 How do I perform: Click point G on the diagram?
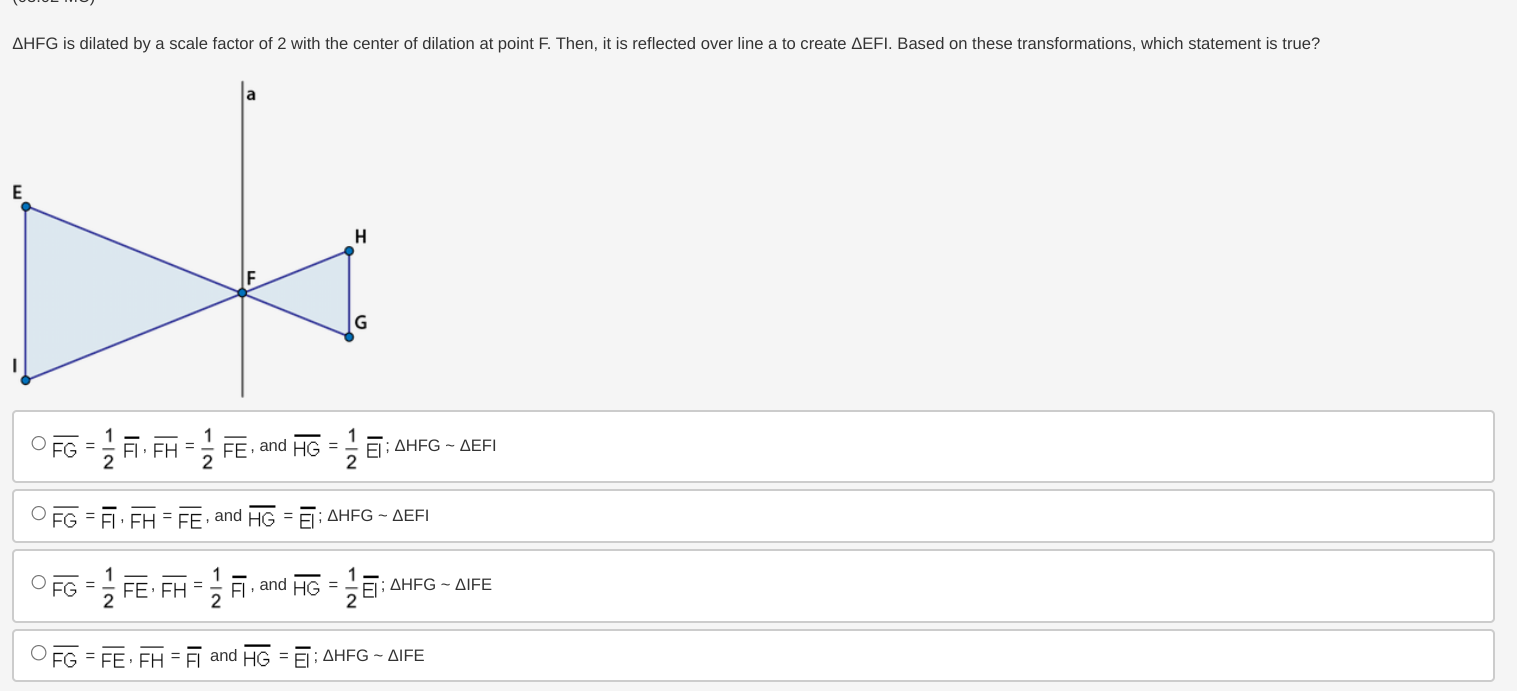tap(349, 336)
